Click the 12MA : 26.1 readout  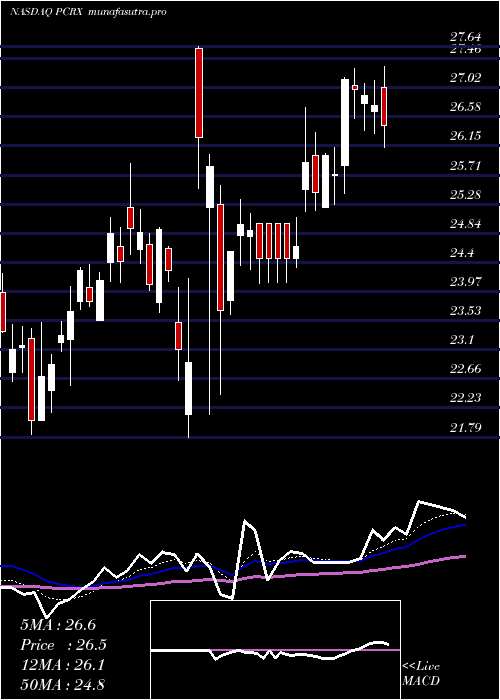[x=62, y=665]
